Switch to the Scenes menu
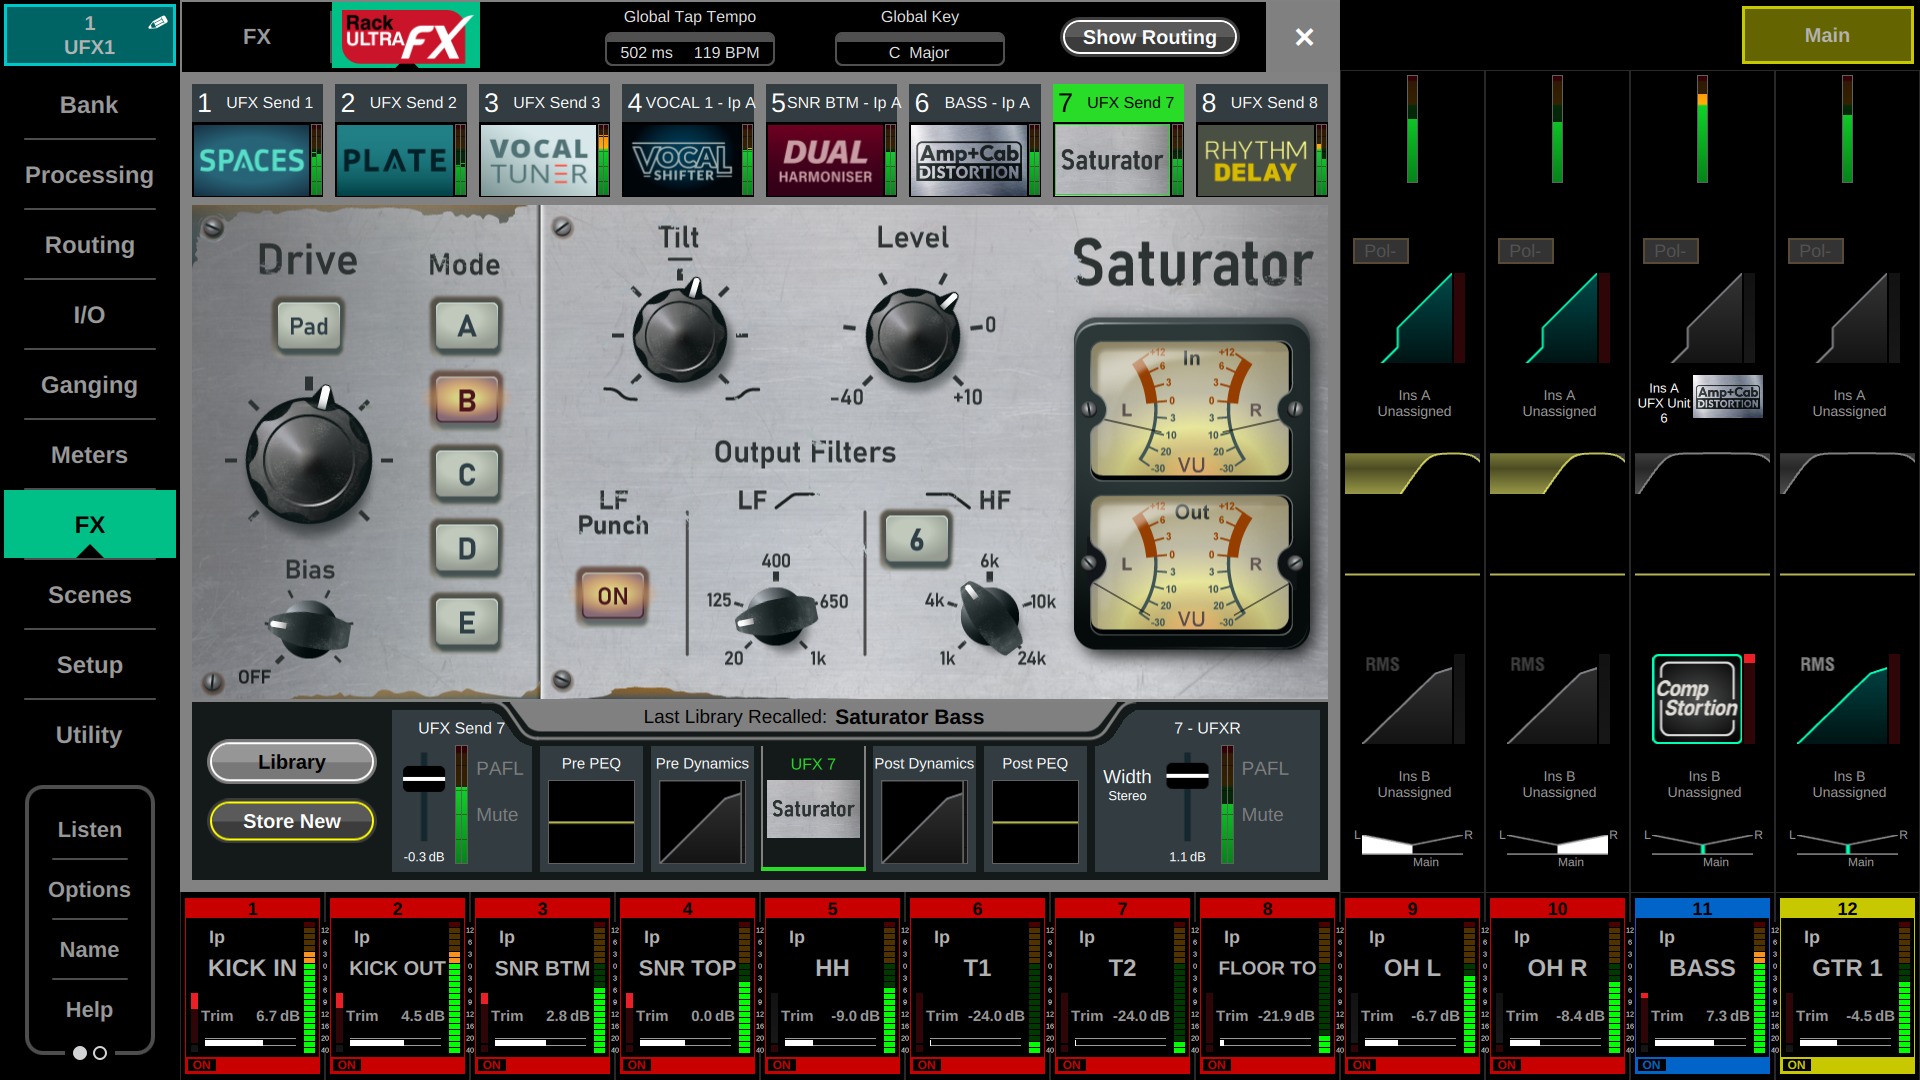The height and width of the screenshot is (1080, 1920). [89, 595]
